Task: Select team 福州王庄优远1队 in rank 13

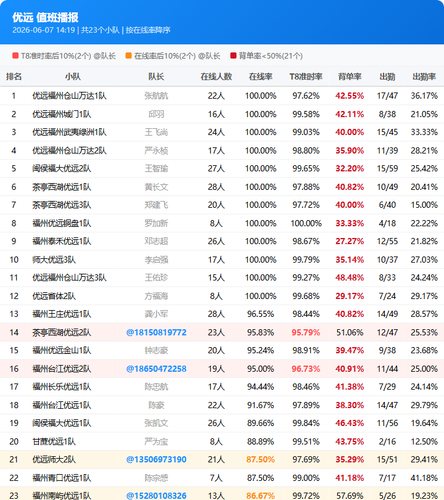Action: click(62, 314)
